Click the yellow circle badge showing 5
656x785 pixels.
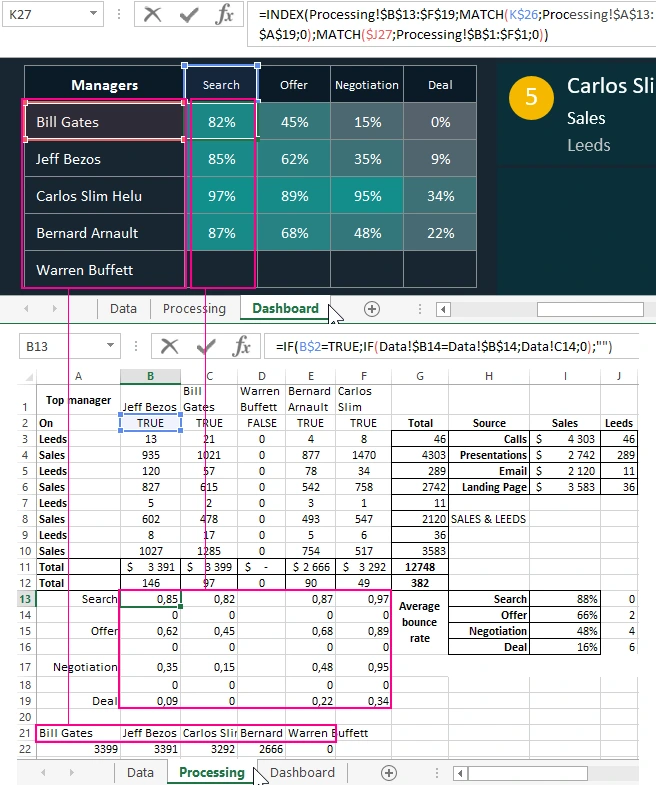pyautogui.click(x=531, y=97)
